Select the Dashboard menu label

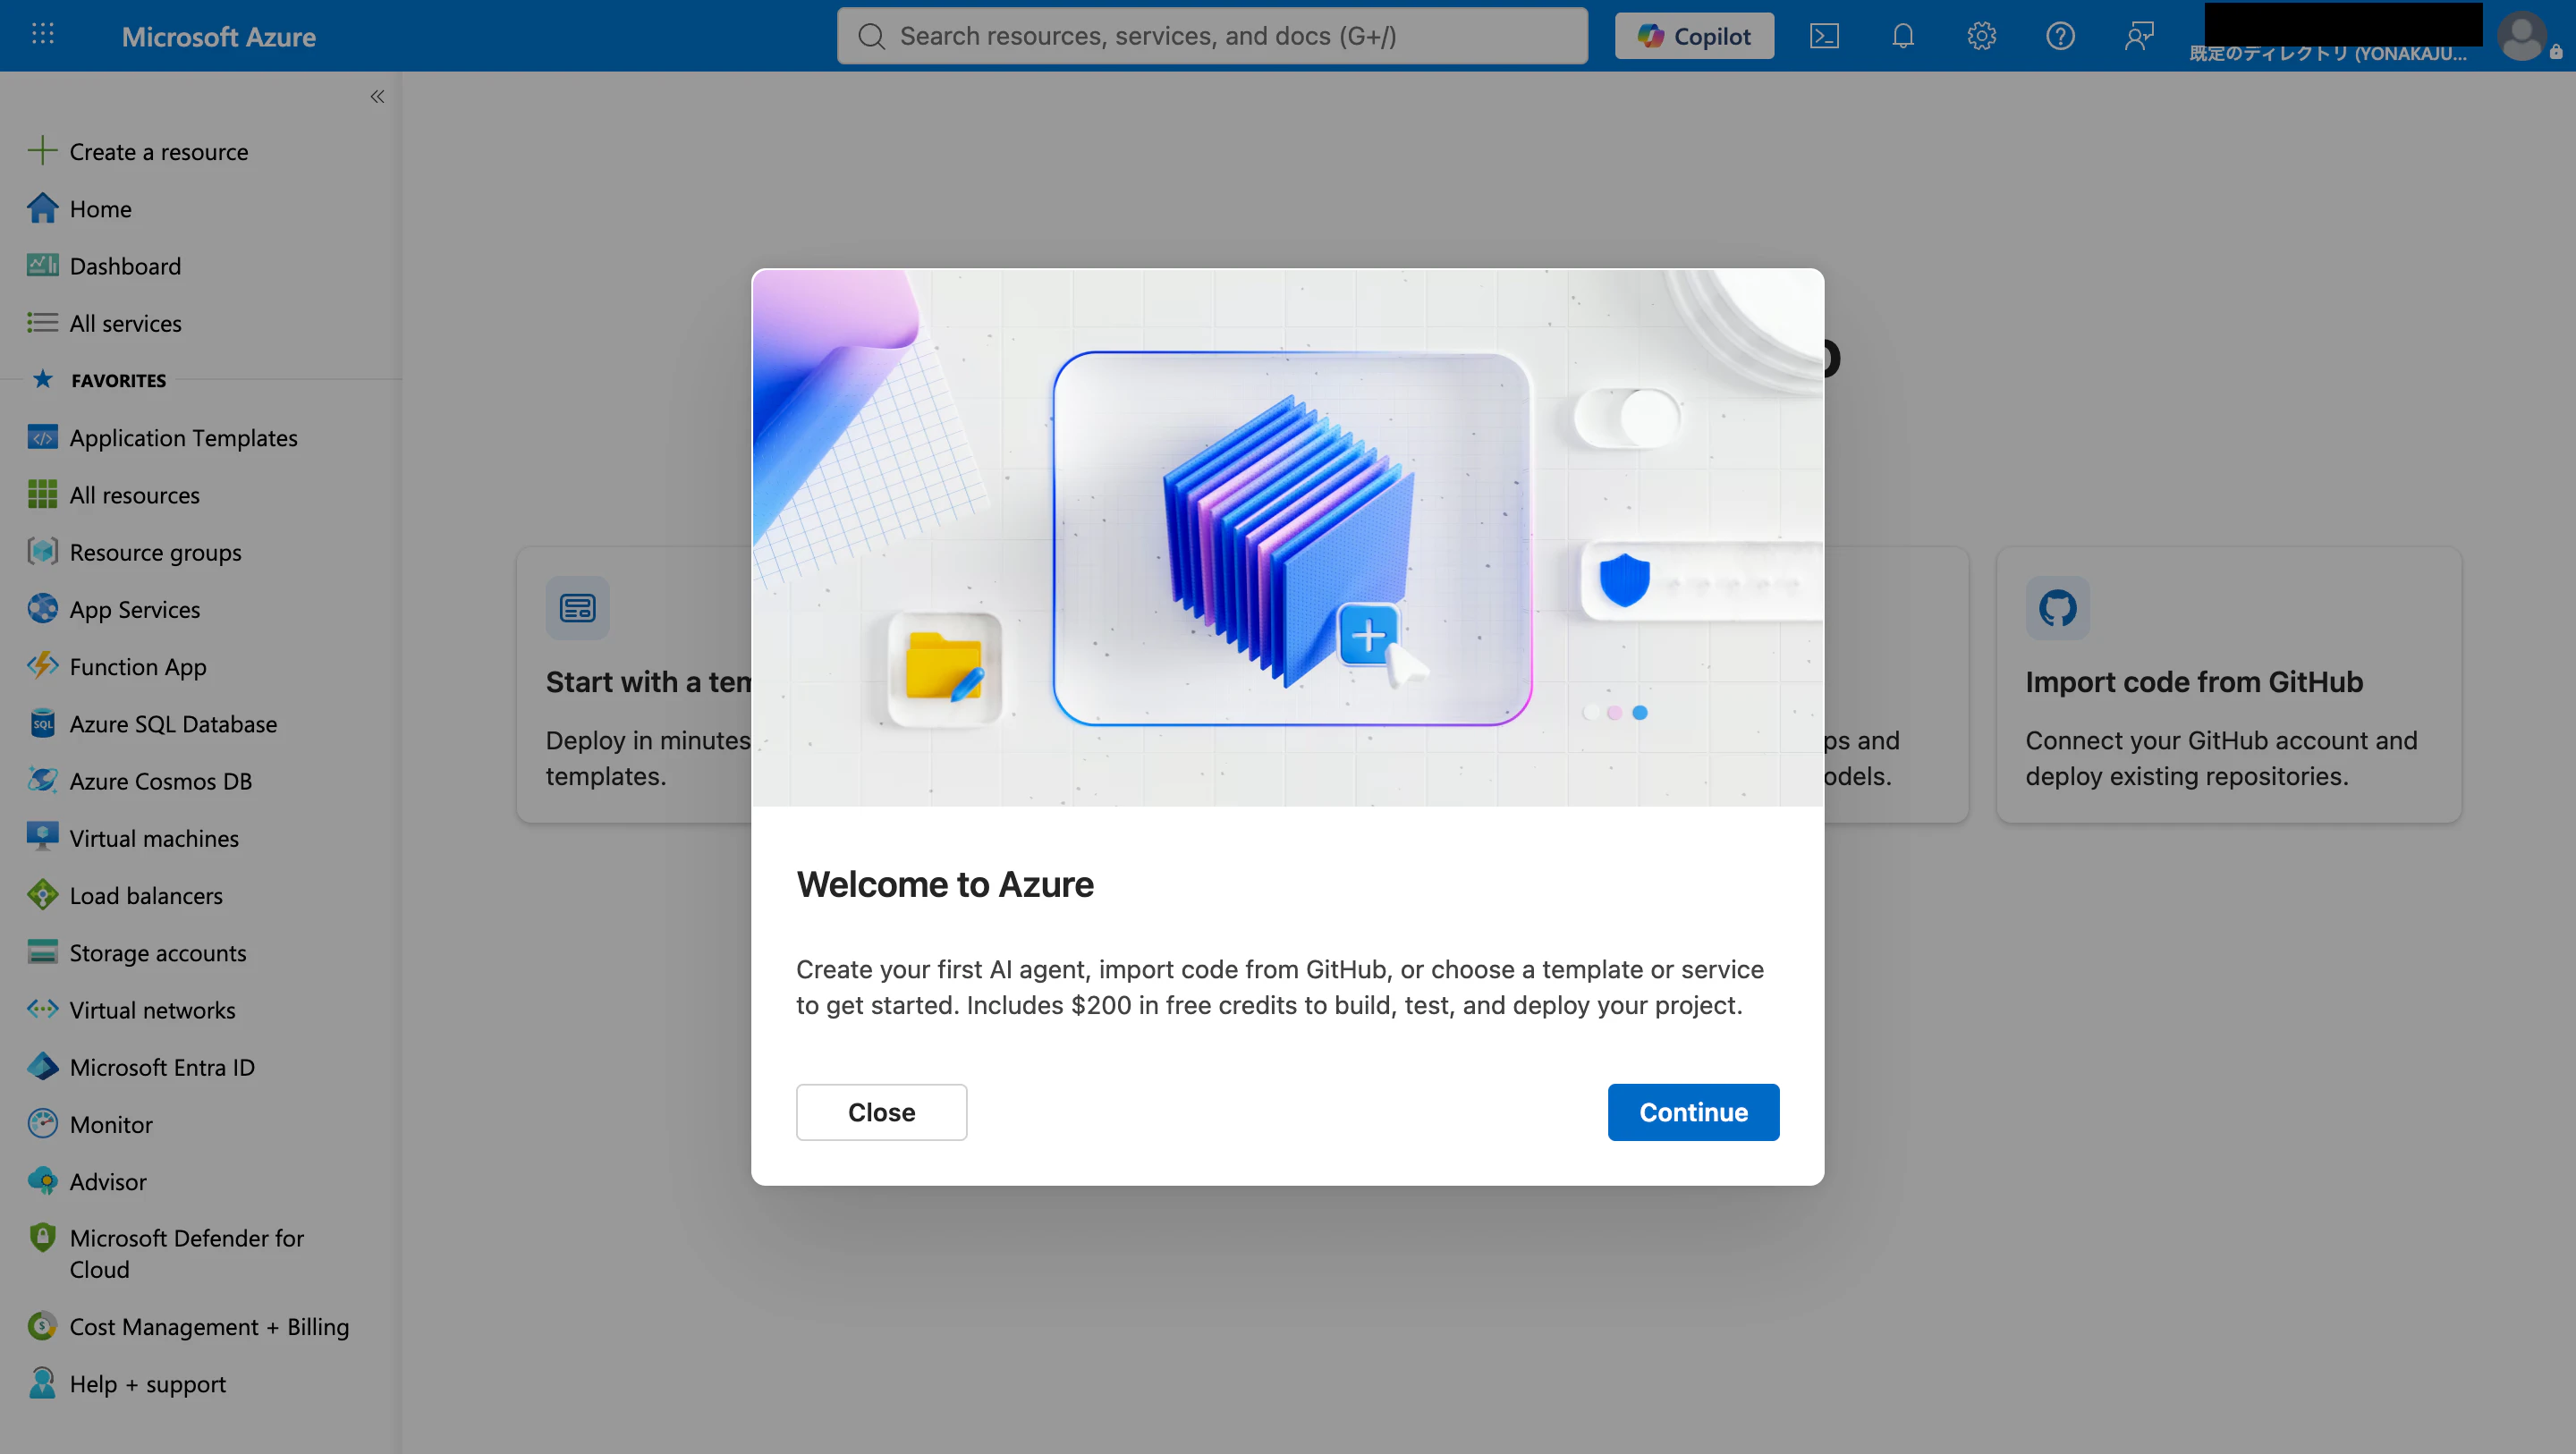click(x=125, y=266)
